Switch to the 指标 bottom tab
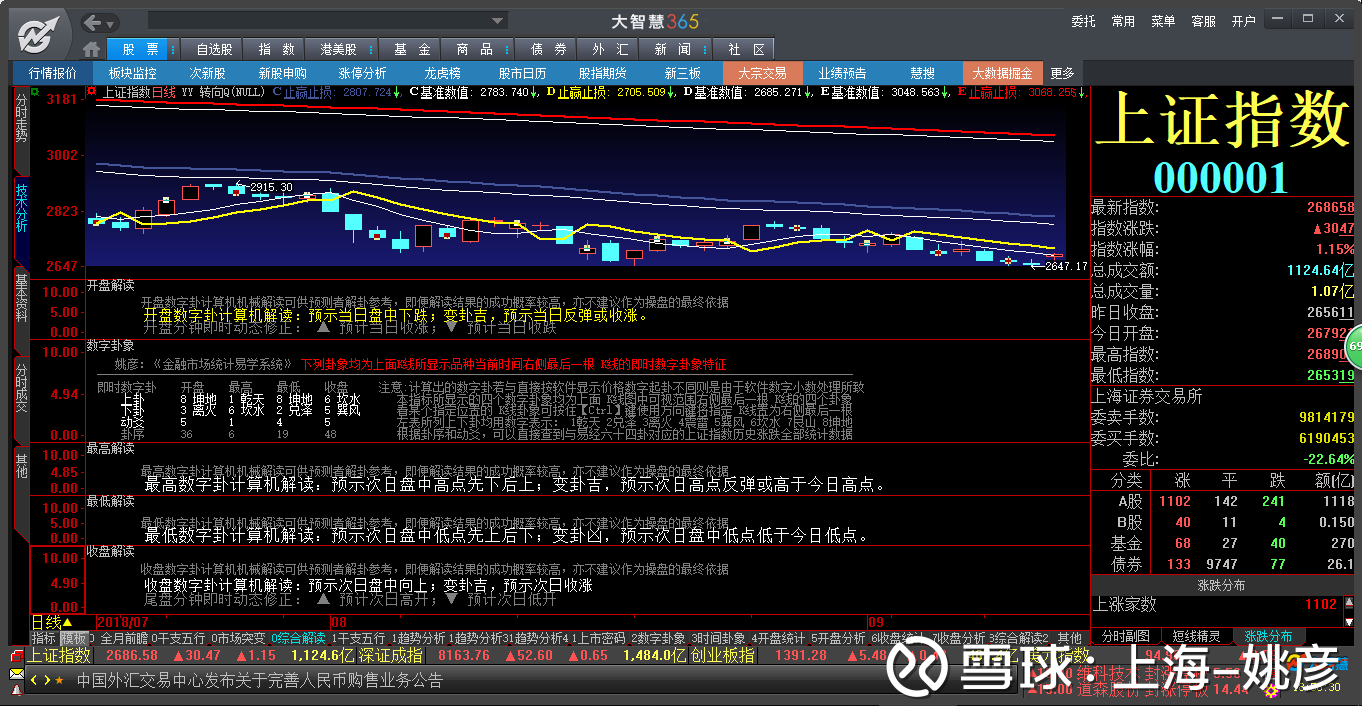This screenshot has height=706, width=1362. (43, 638)
